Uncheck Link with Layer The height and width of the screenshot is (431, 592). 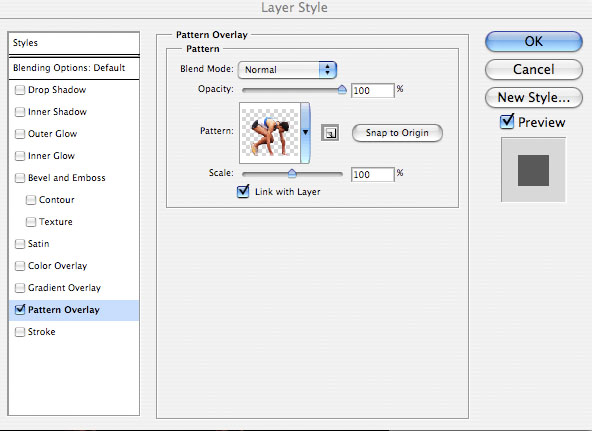(x=243, y=191)
